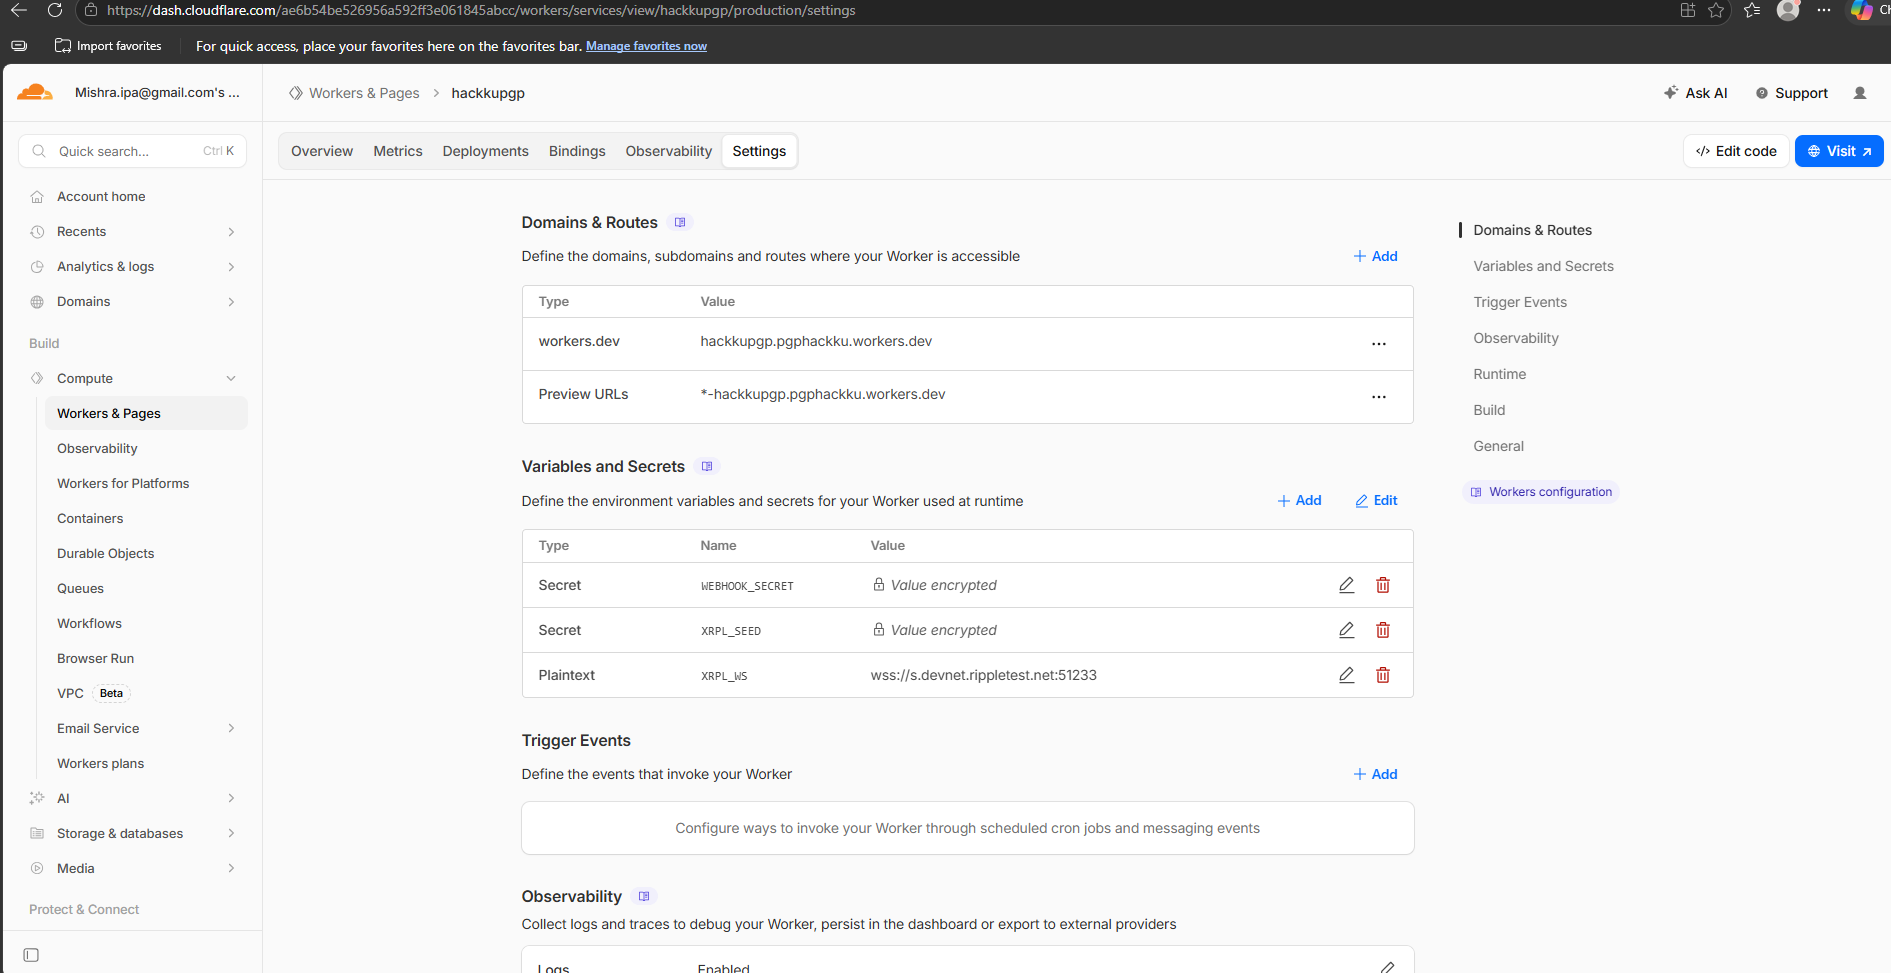Go to Account home in sidebar
The image size is (1891, 973).
pos(101,197)
